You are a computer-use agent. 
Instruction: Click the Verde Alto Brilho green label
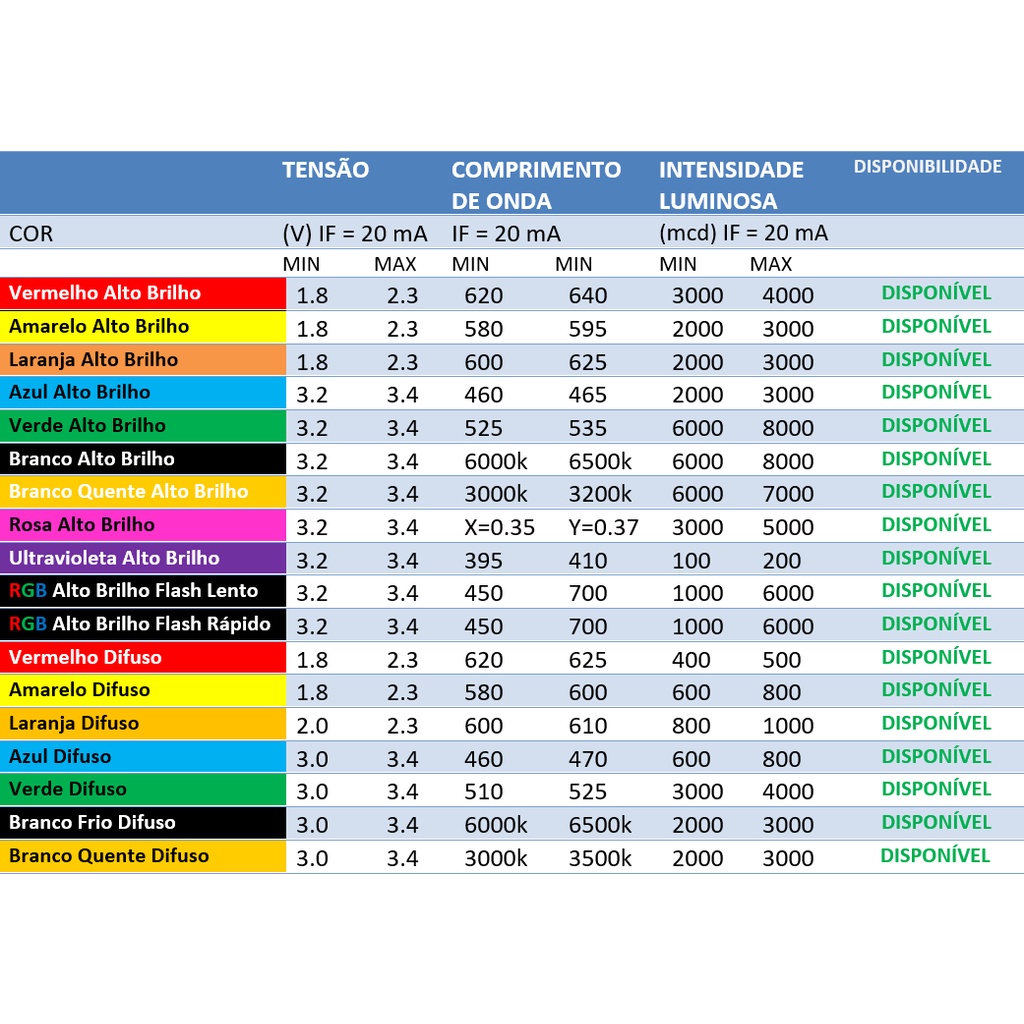[88, 425]
